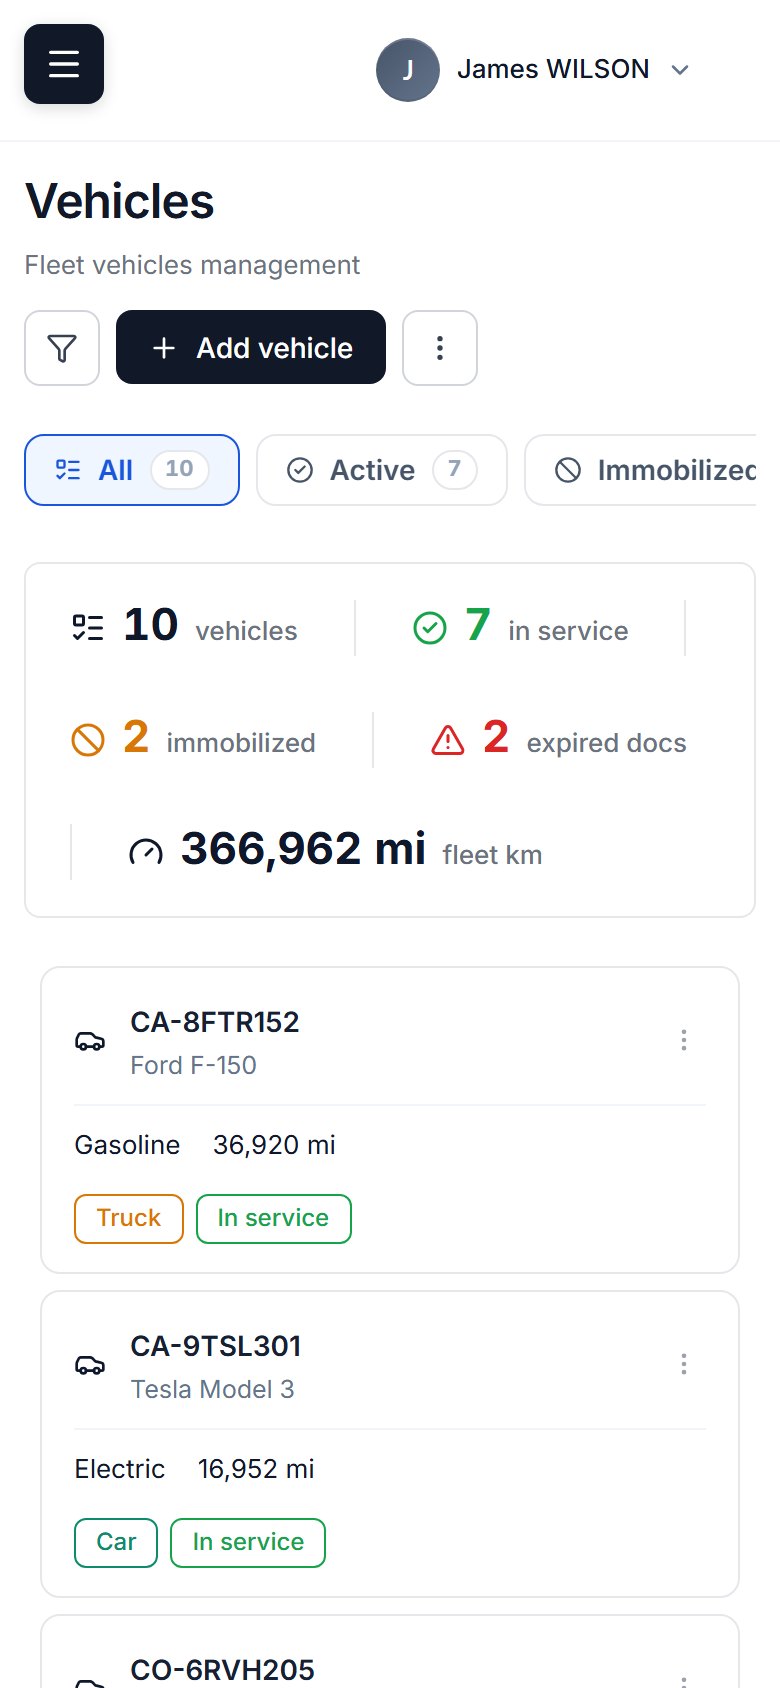Open the three-dot menu for CA-8FTR152
Viewport: 780px width, 1688px height.
tap(684, 1040)
